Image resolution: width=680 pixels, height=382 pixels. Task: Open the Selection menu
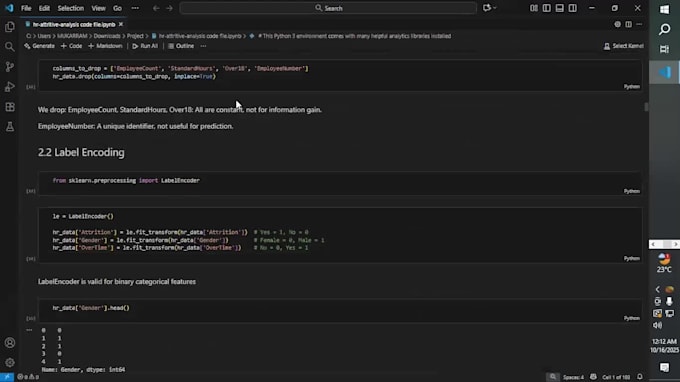pyautogui.click(x=71, y=8)
